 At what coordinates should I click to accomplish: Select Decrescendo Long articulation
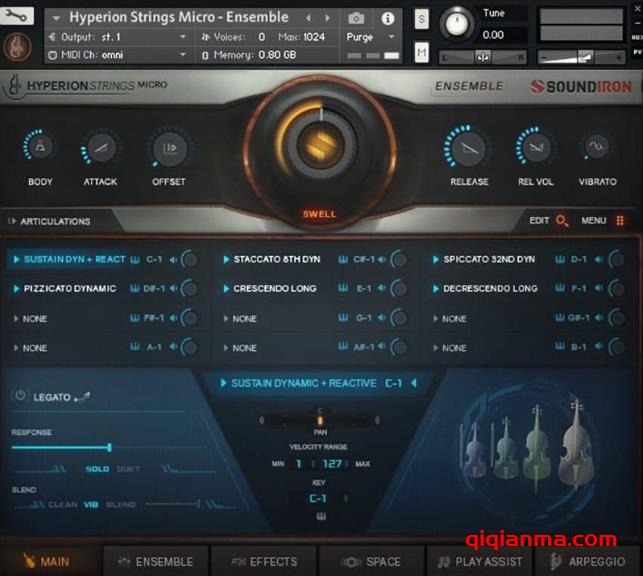click(490, 289)
